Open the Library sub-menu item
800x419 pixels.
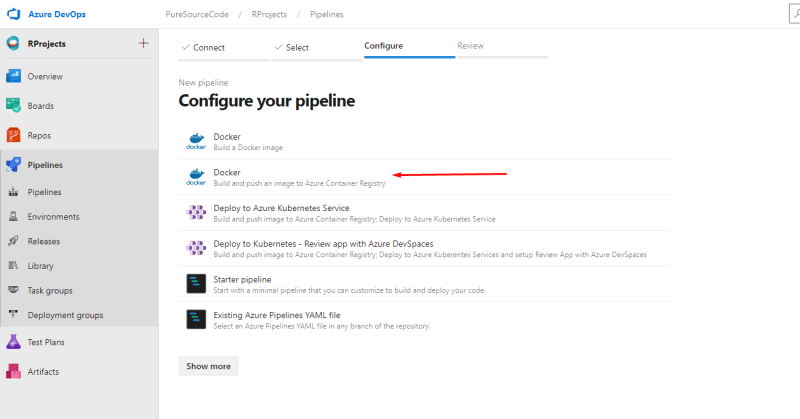tap(79, 265)
